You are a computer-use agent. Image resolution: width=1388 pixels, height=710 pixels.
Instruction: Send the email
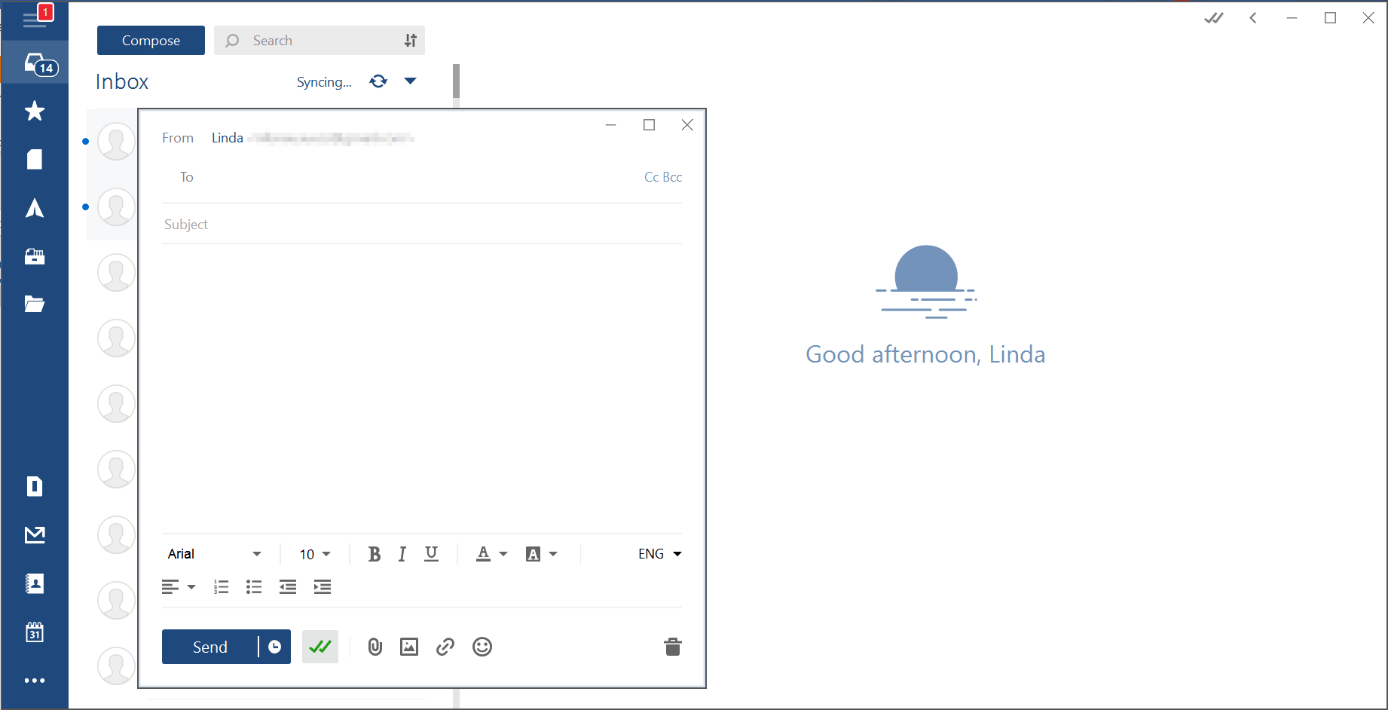pyautogui.click(x=209, y=647)
